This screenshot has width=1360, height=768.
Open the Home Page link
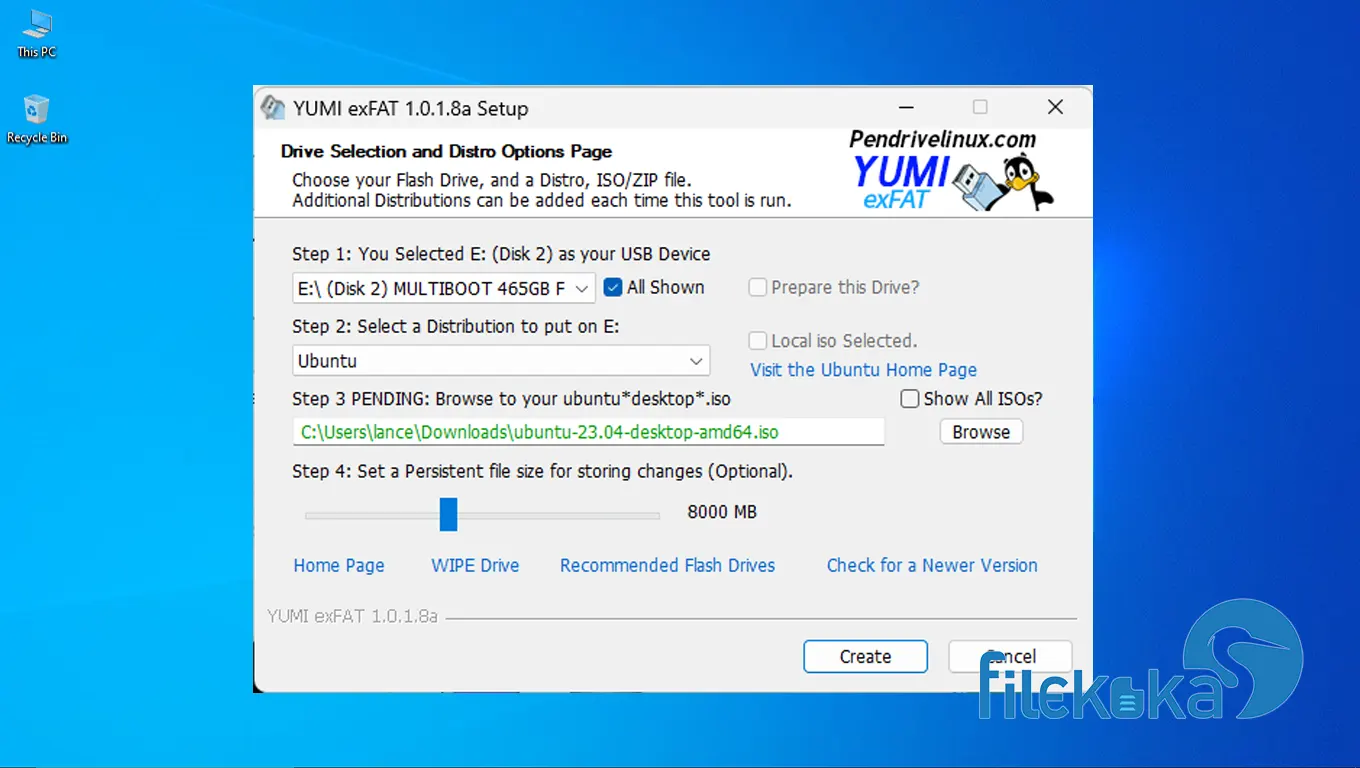tap(339, 566)
